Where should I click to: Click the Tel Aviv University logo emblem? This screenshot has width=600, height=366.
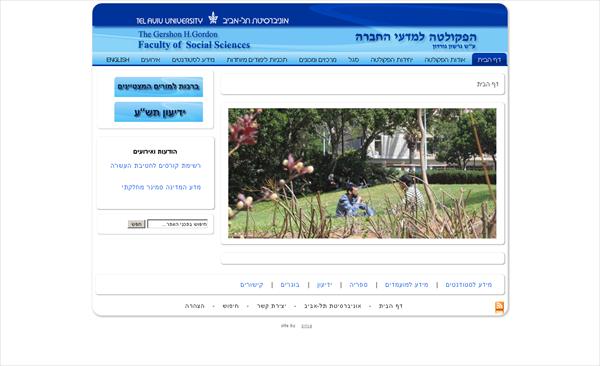(213, 18)
